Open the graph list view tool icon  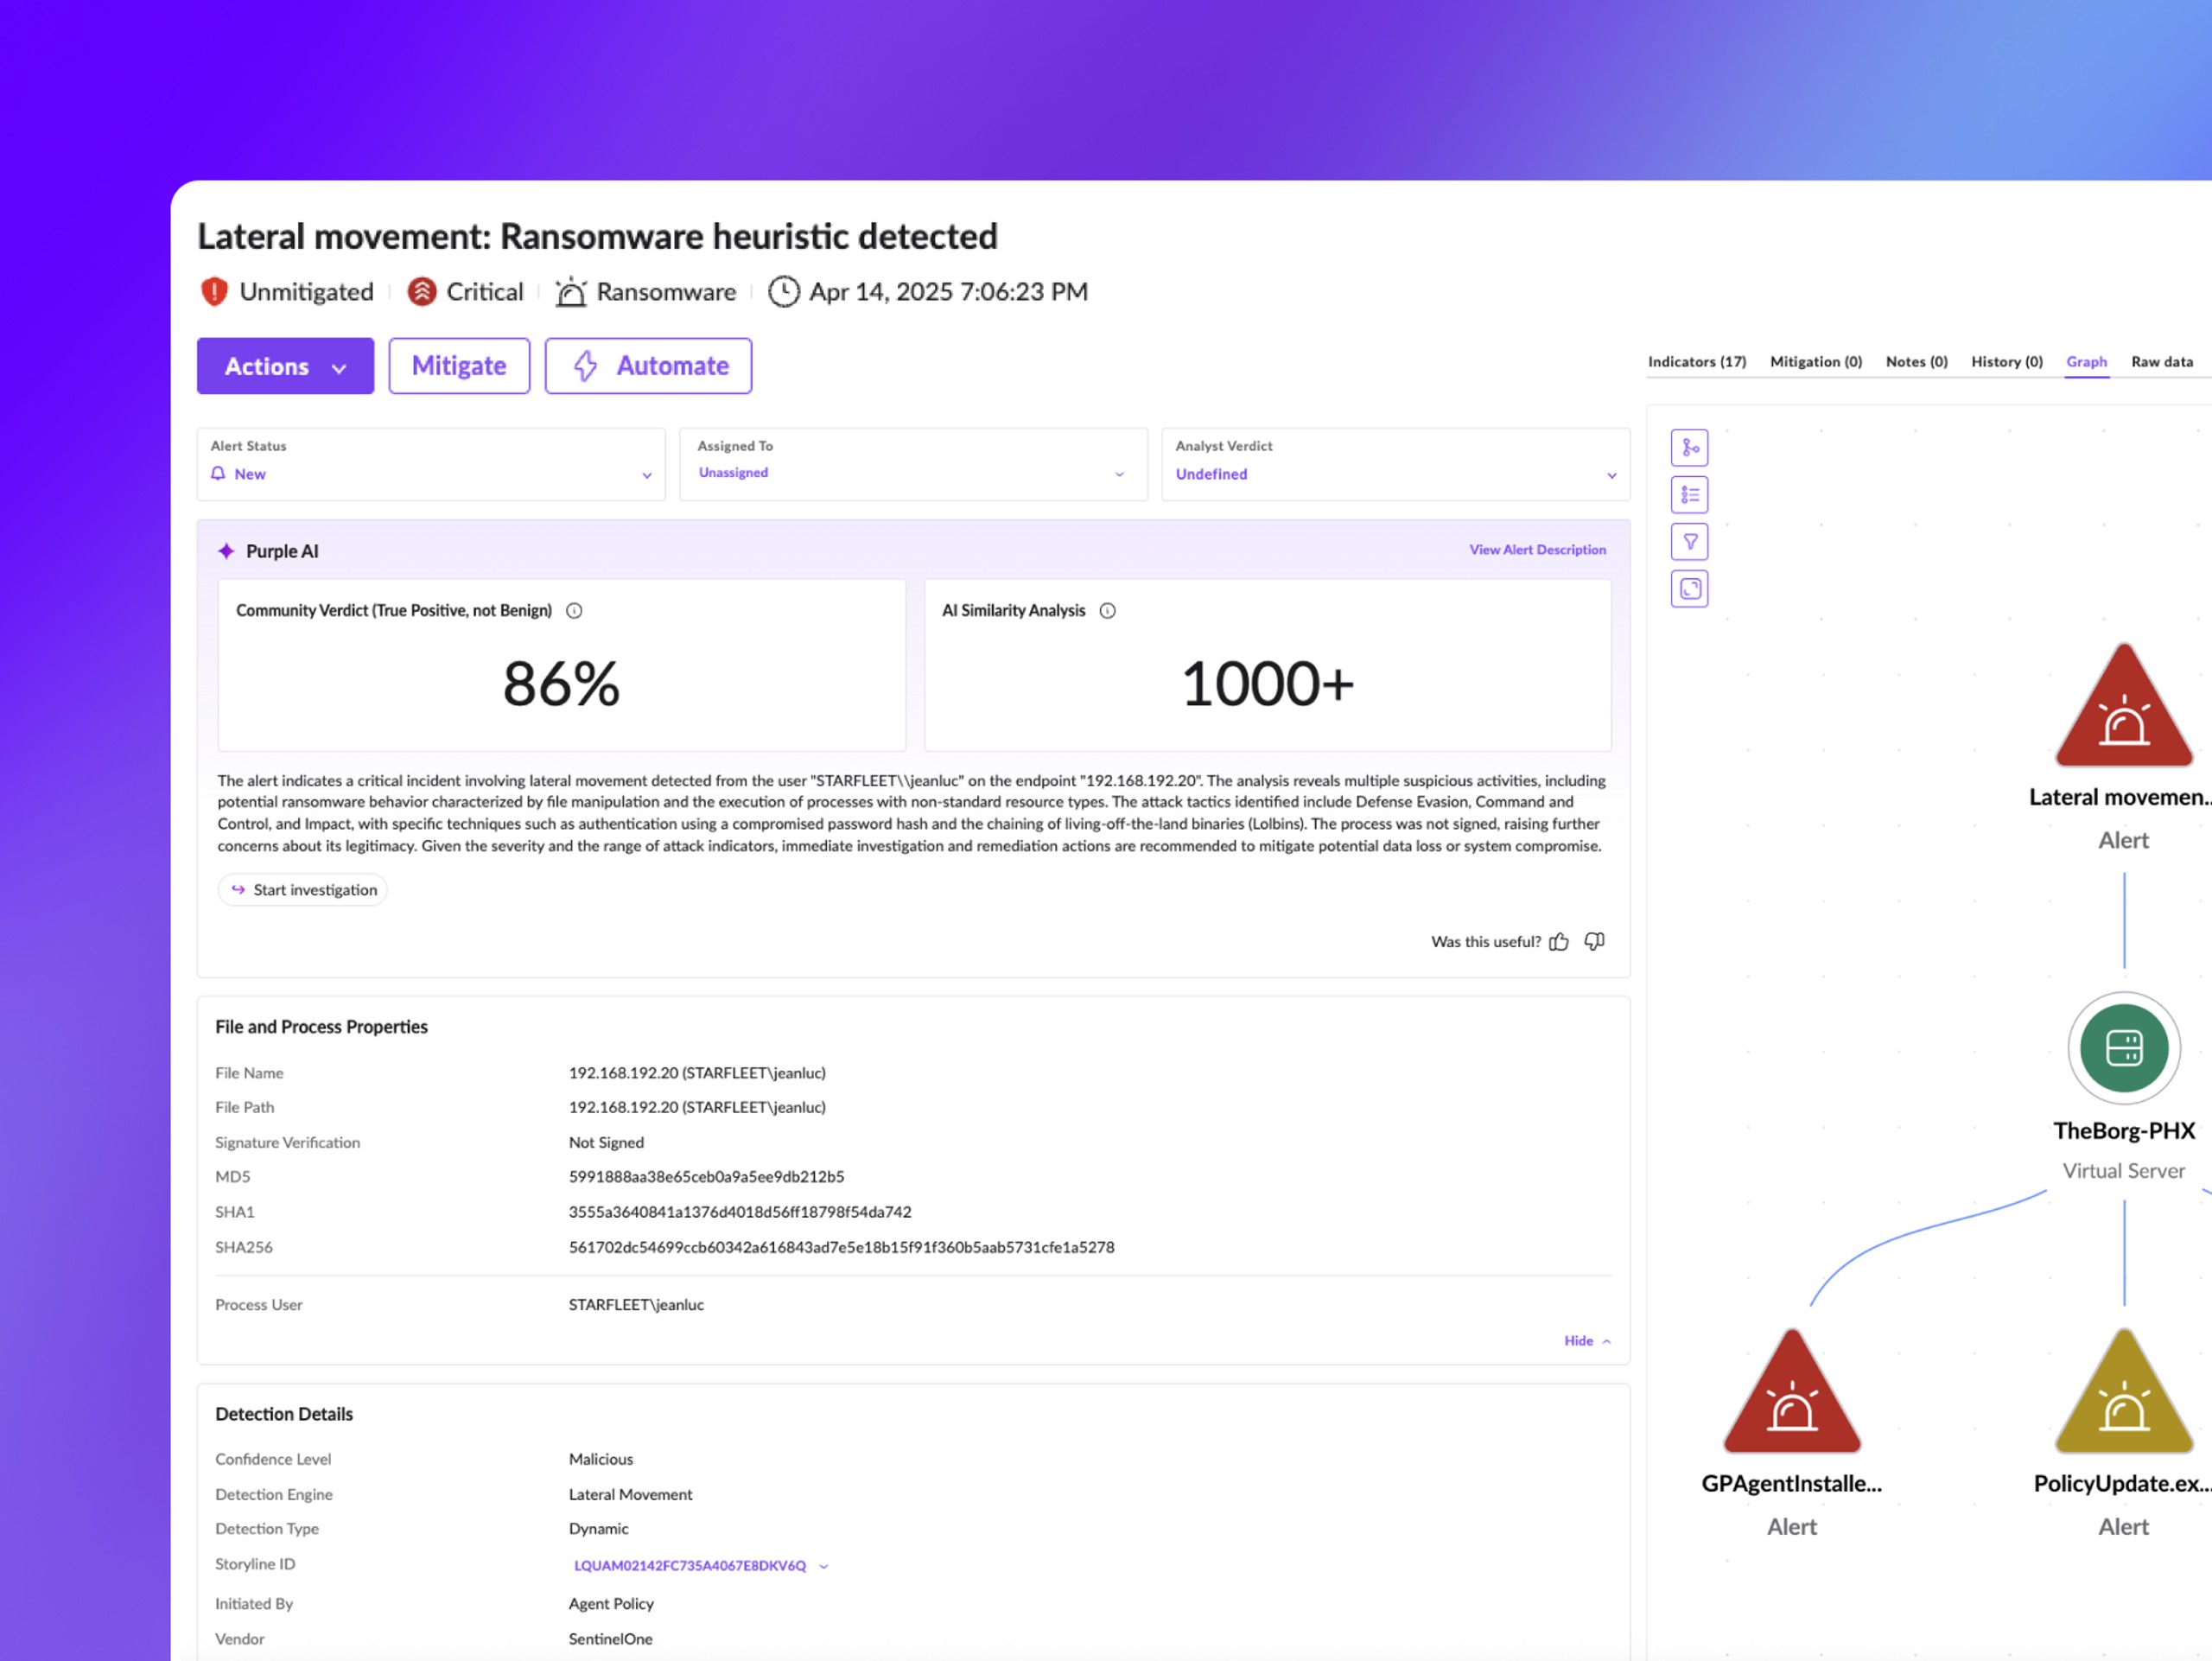(1689, 494)
